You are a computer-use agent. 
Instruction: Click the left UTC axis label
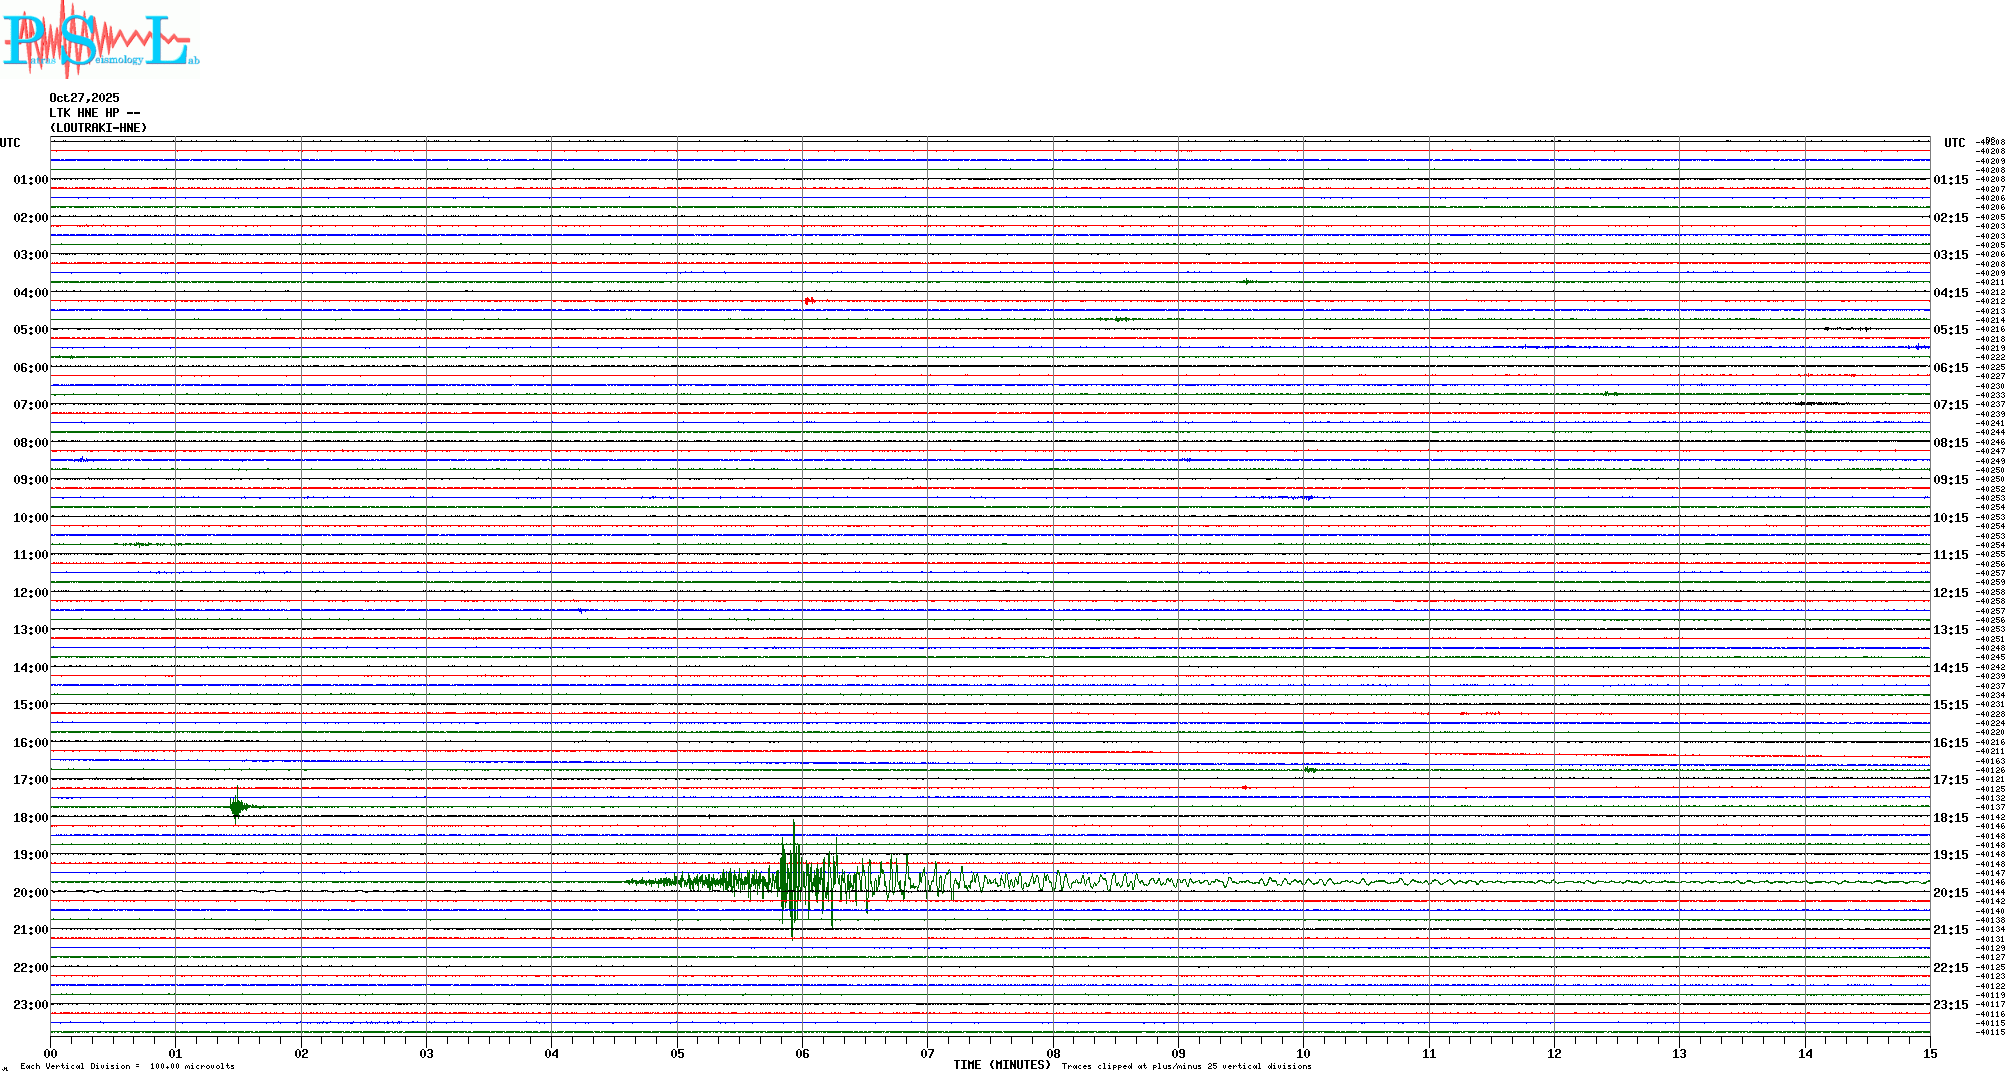(x=10, y=143)
